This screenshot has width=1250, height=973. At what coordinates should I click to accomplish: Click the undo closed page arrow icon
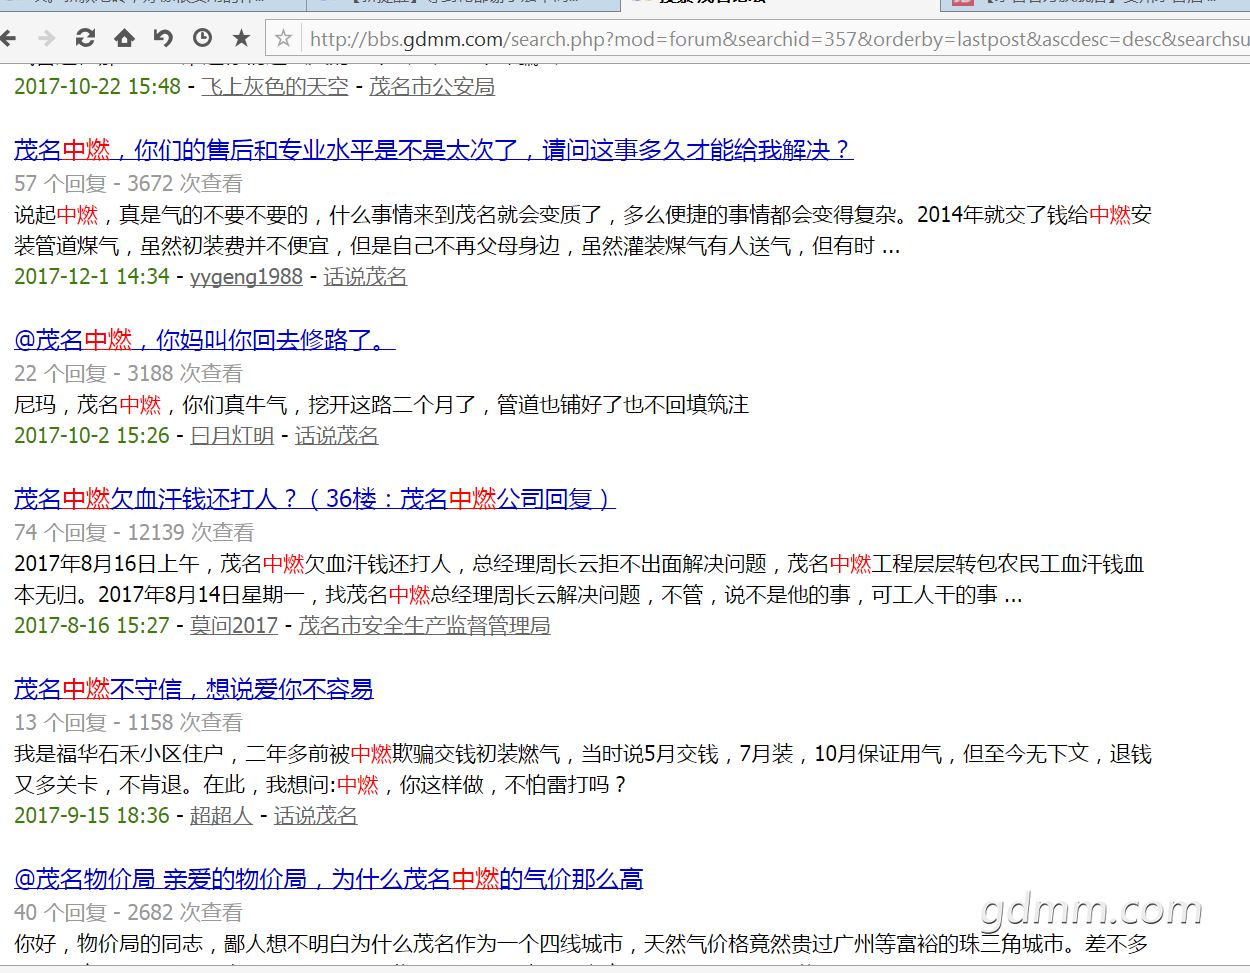click(163, 38)
